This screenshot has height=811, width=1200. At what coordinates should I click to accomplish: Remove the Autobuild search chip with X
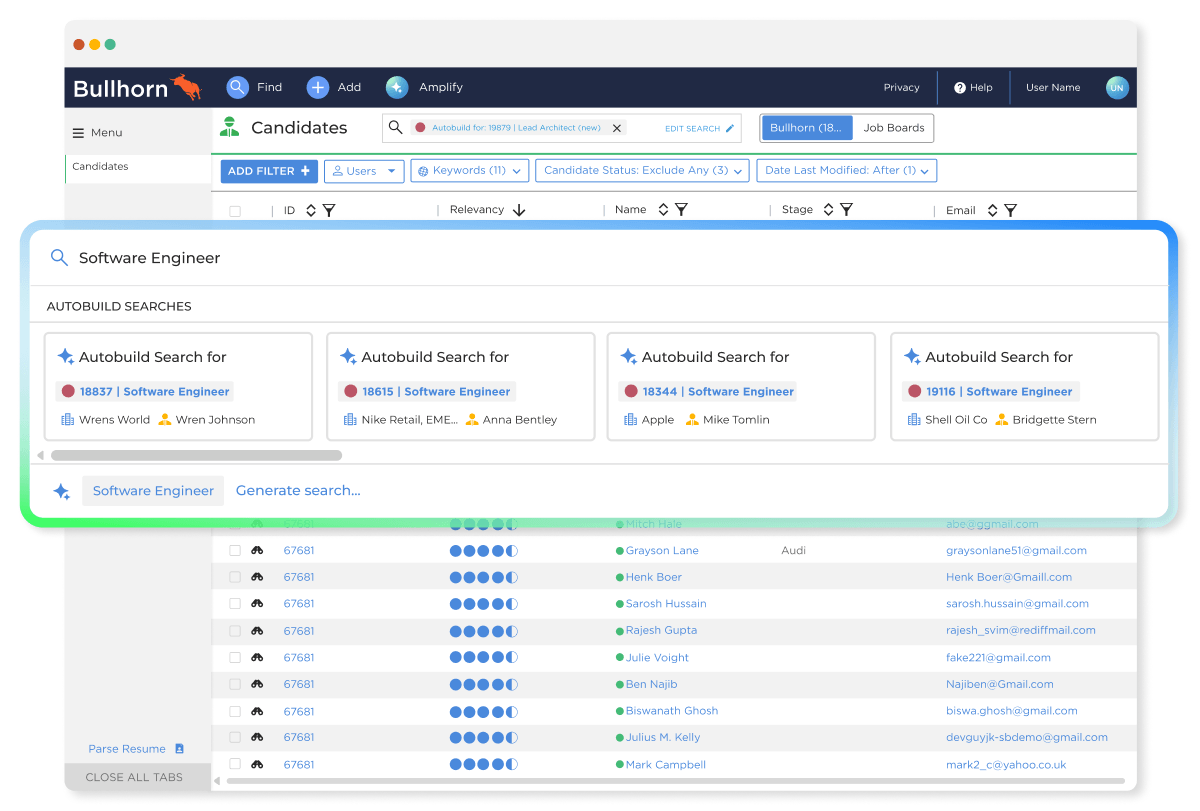617,128
